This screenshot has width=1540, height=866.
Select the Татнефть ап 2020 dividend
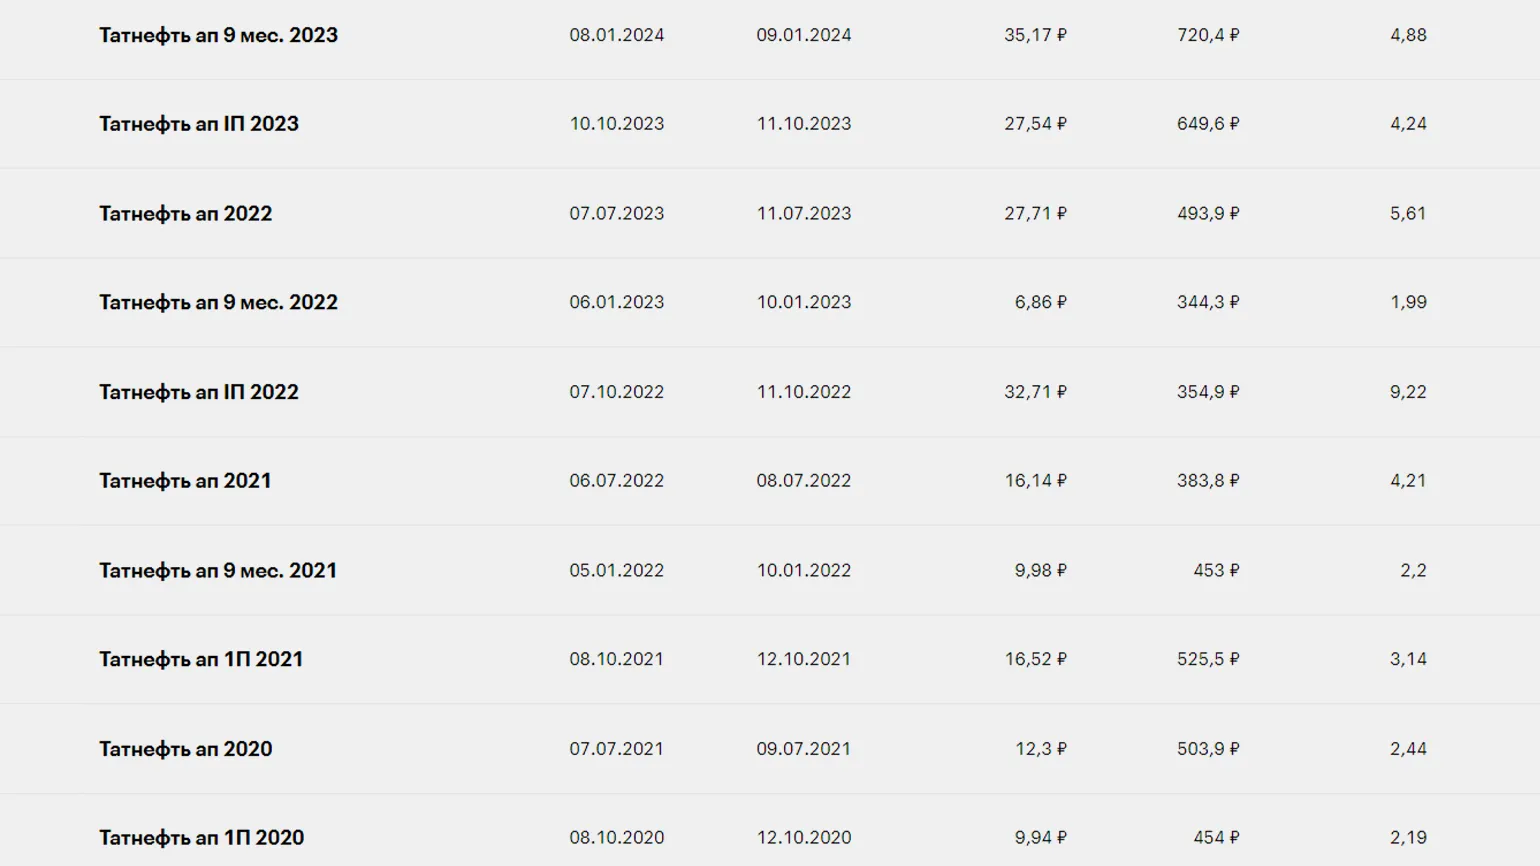[x=185, y=749]
